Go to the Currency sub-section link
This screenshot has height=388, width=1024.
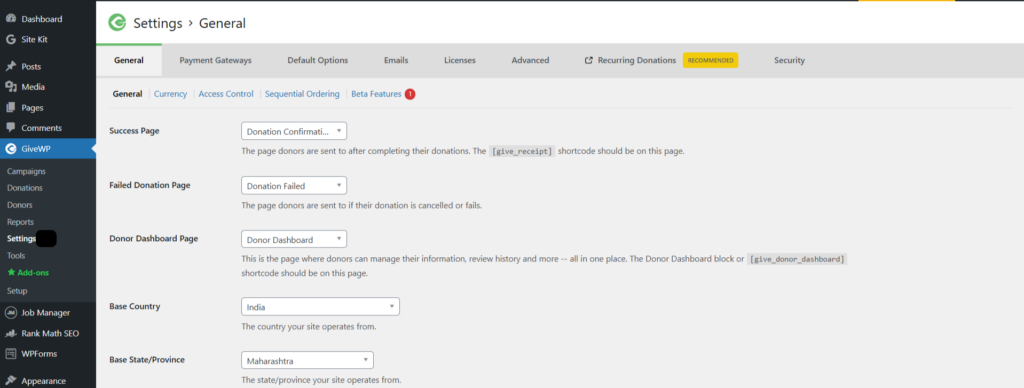[x=170, y=94]
